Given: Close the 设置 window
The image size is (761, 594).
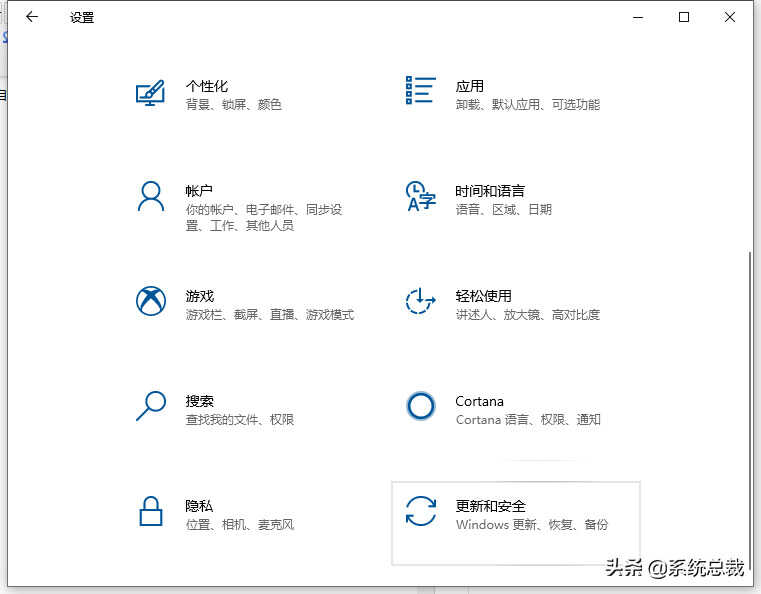Looking at the screenshot, I should coord(729,17).
